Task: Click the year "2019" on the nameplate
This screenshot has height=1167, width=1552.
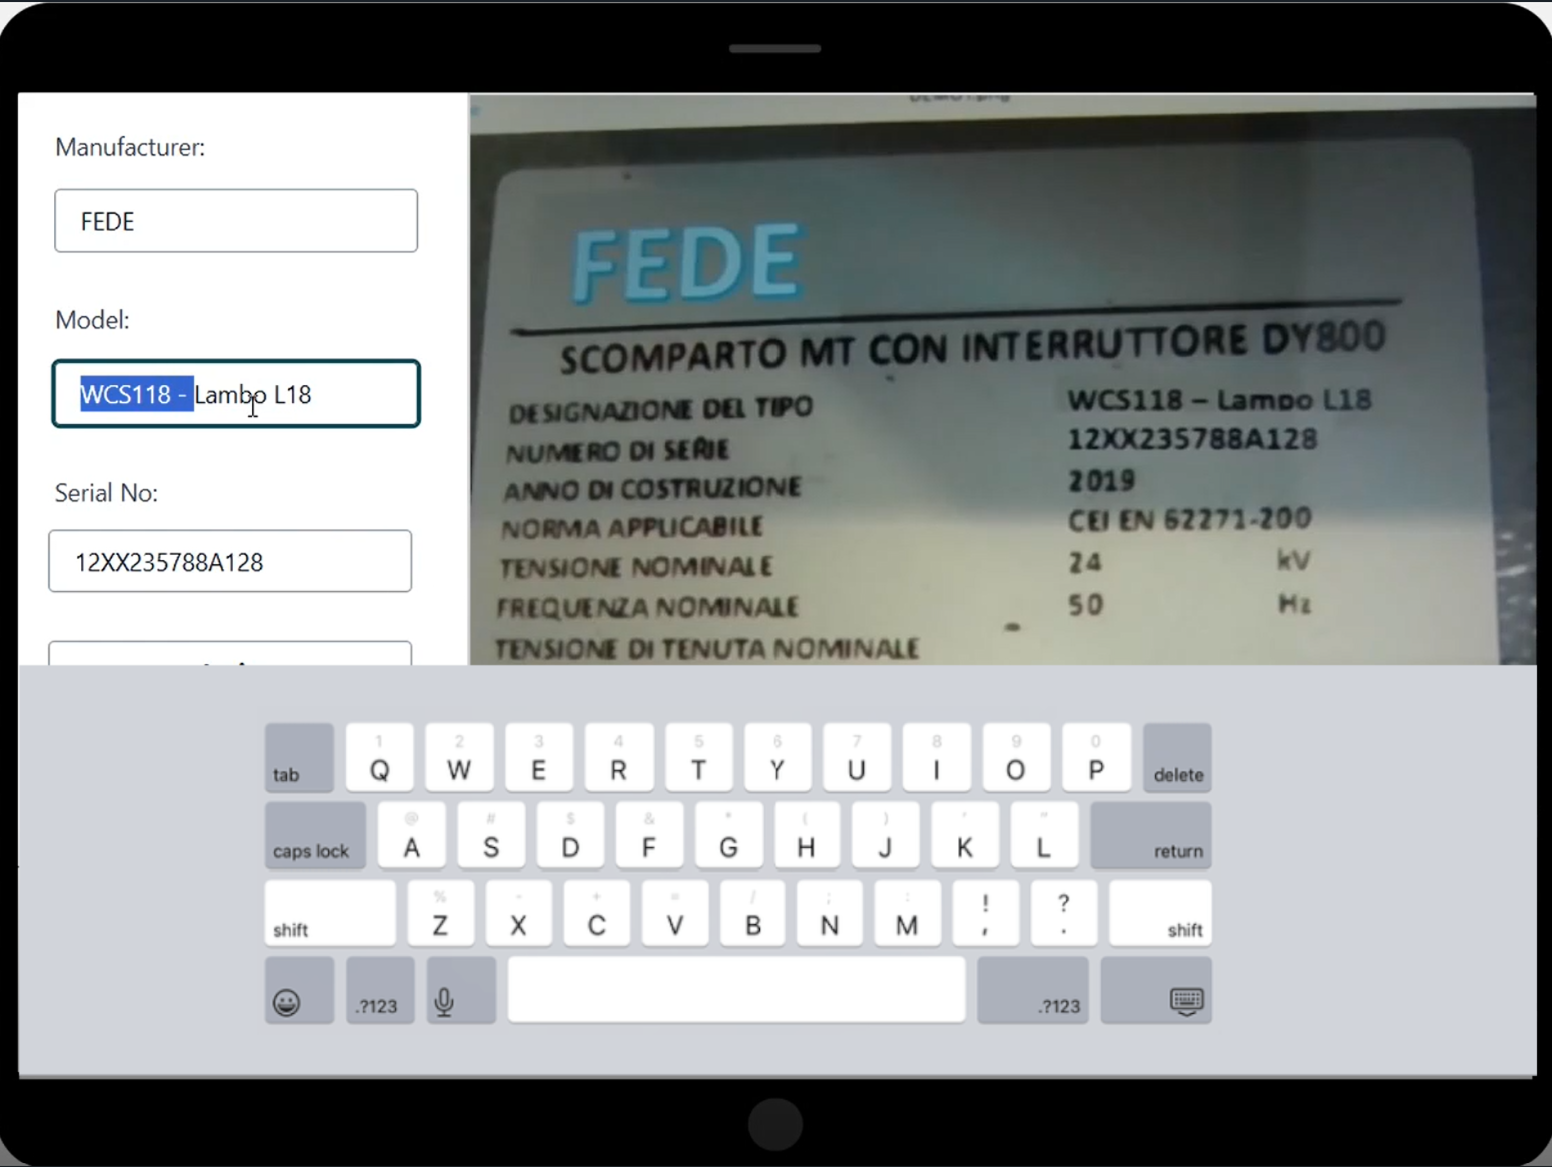Action: [x=1101, y=481]
